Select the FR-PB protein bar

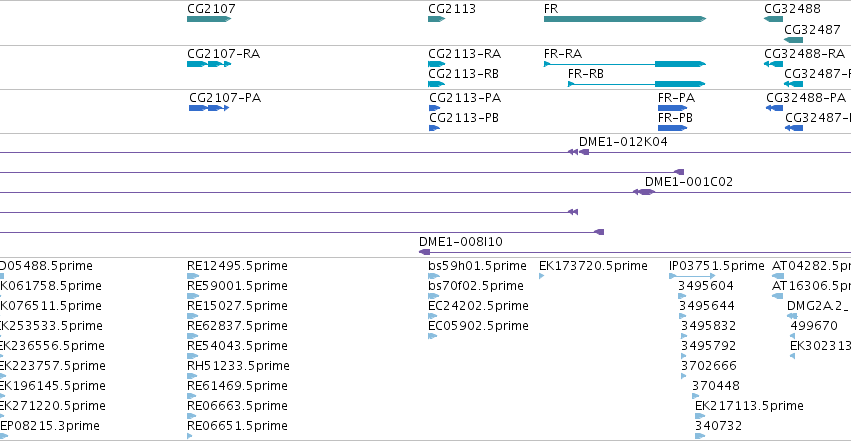point(672,128)
